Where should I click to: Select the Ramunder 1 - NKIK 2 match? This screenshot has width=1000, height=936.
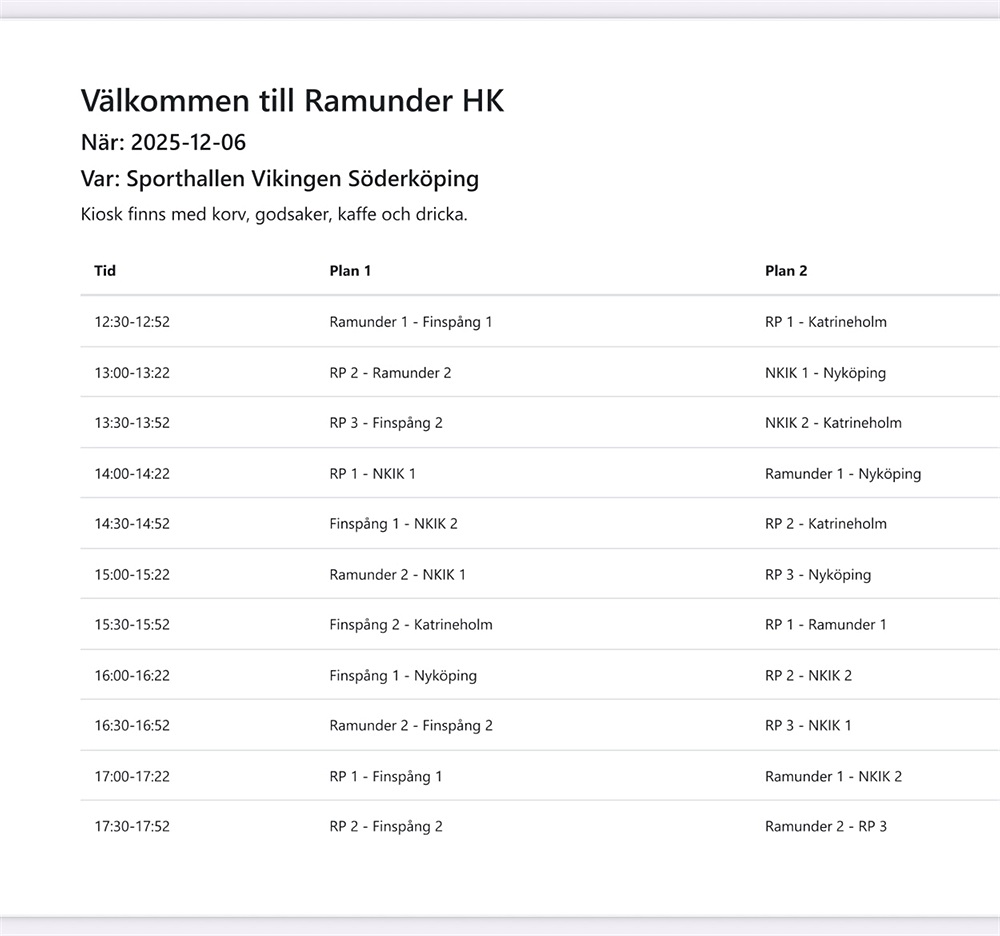[x=833, y=777]
